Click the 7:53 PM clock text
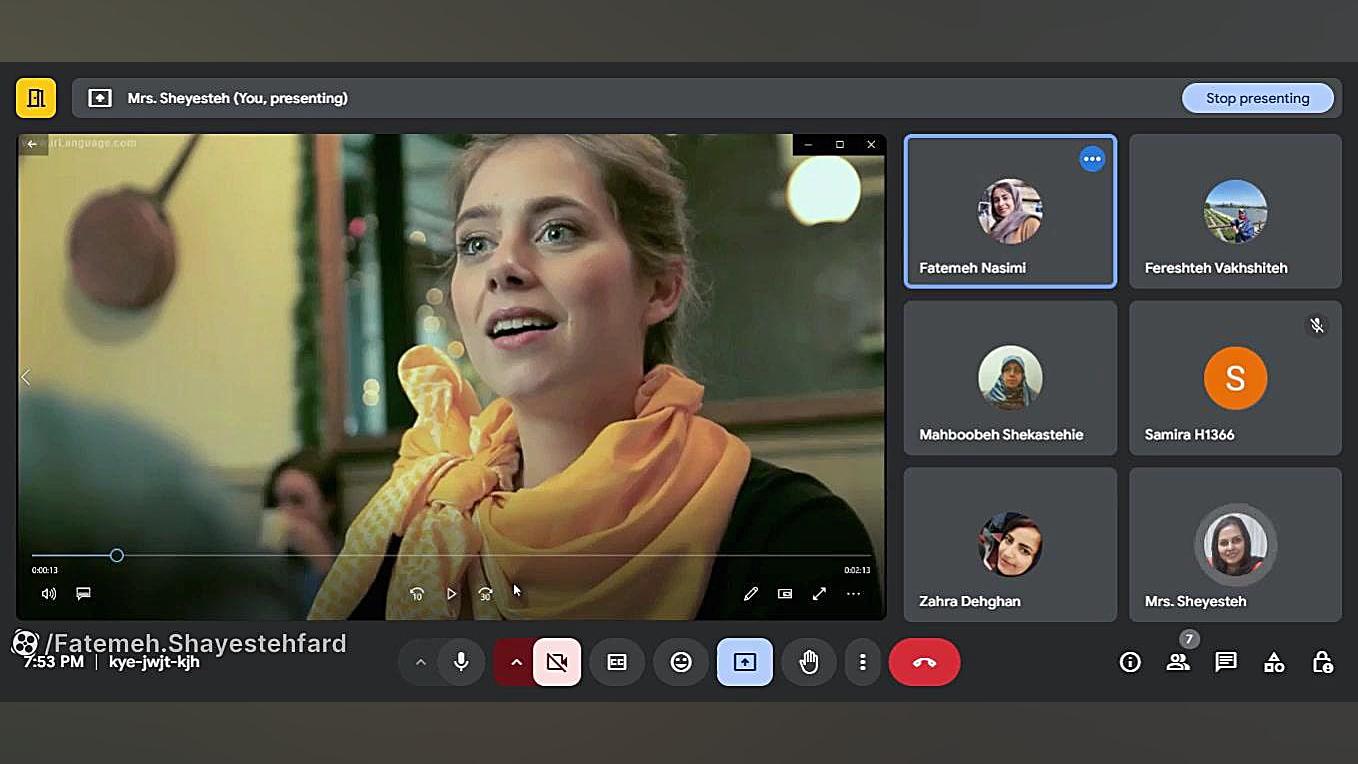 (53, 662)
